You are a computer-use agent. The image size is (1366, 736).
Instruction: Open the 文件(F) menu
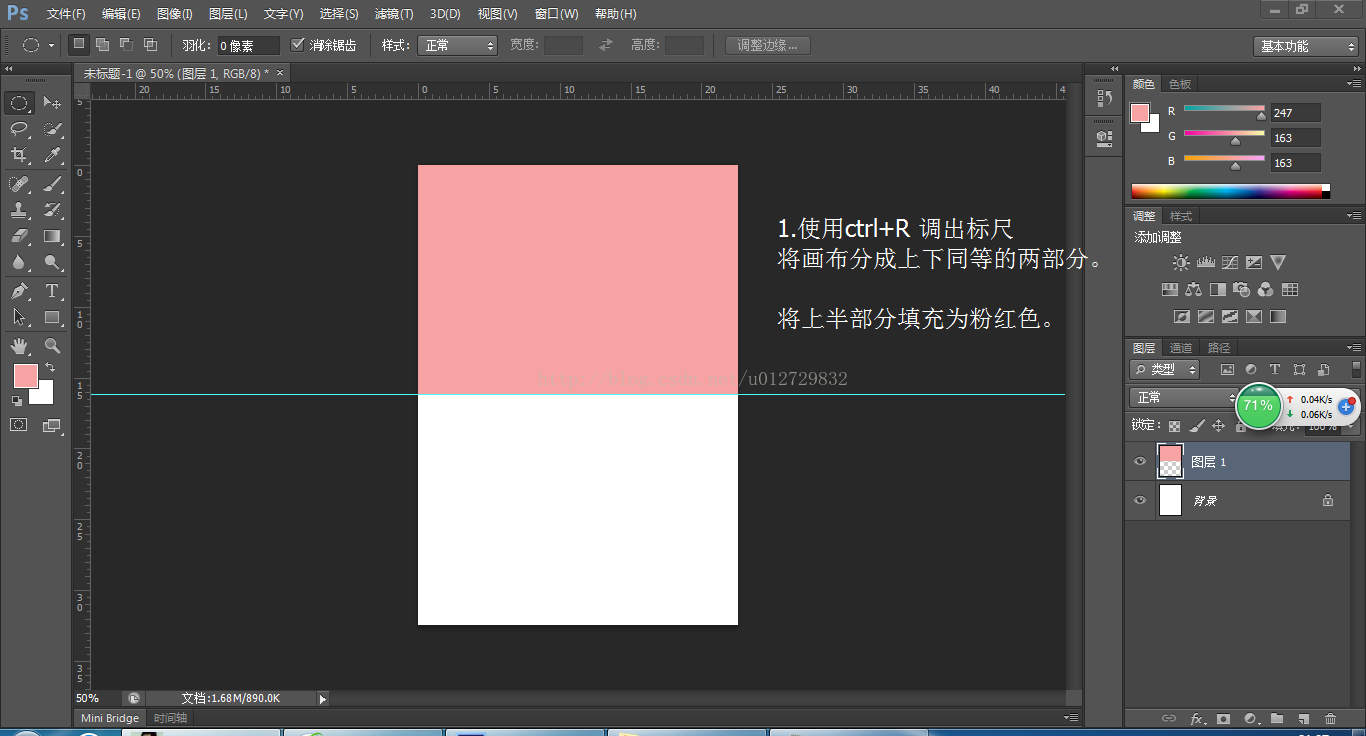click(66, 14)
